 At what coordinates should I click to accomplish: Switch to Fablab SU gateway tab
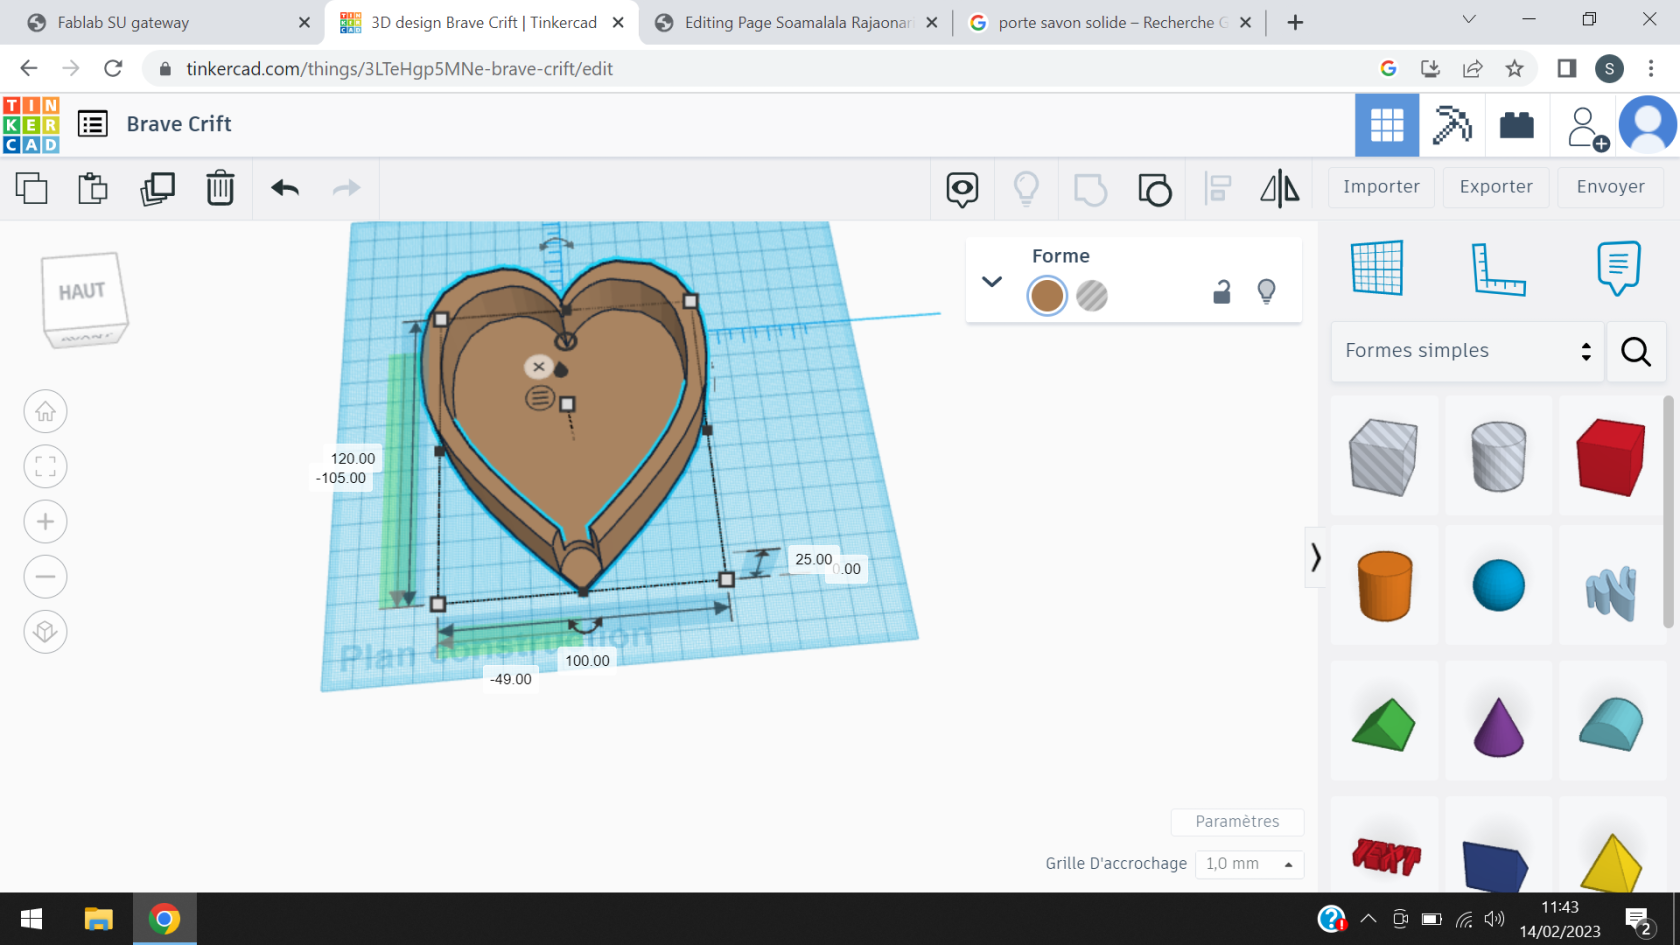[165, 22]
